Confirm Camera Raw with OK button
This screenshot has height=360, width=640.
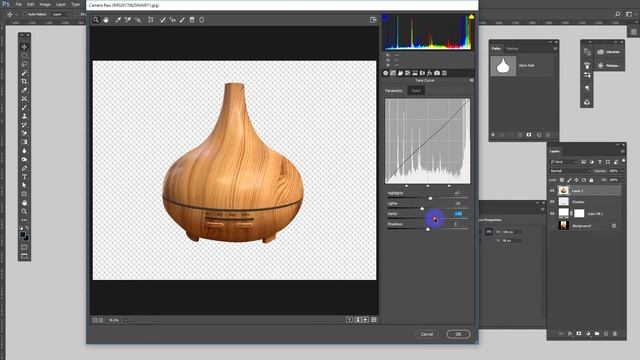458,334
